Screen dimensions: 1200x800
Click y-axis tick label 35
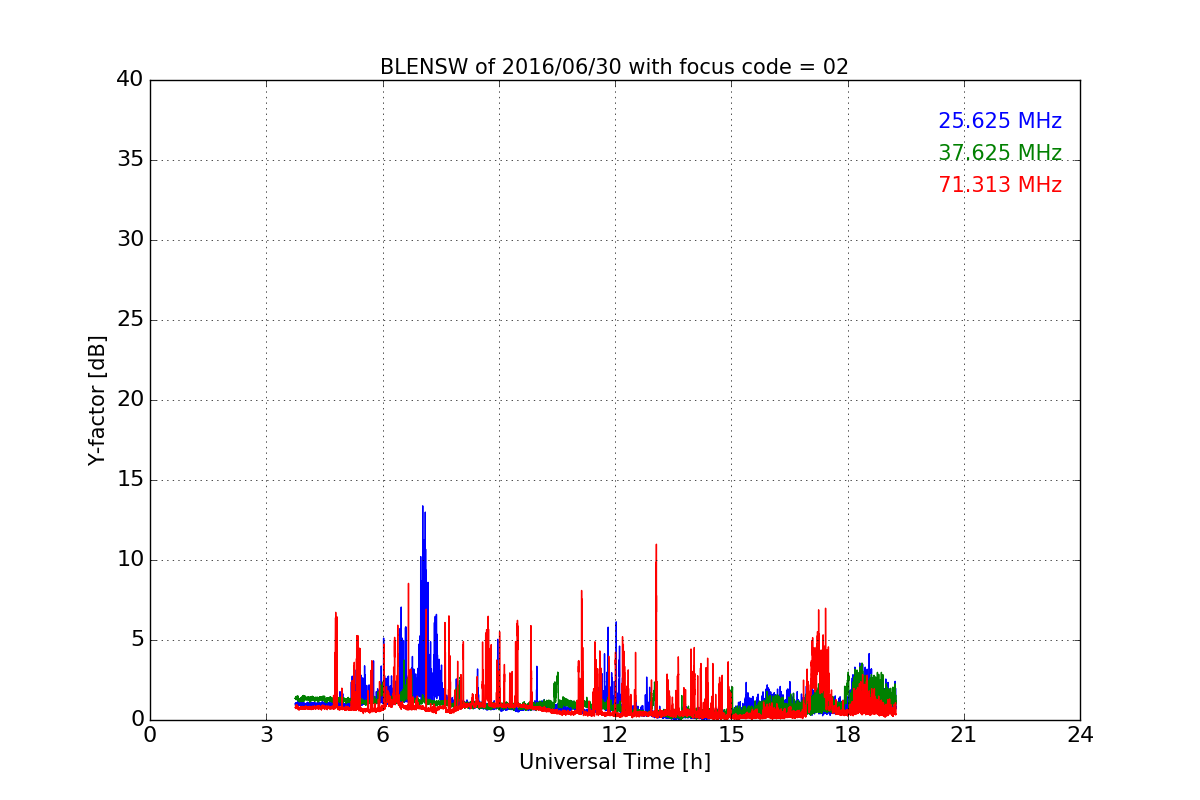[130, 160]
